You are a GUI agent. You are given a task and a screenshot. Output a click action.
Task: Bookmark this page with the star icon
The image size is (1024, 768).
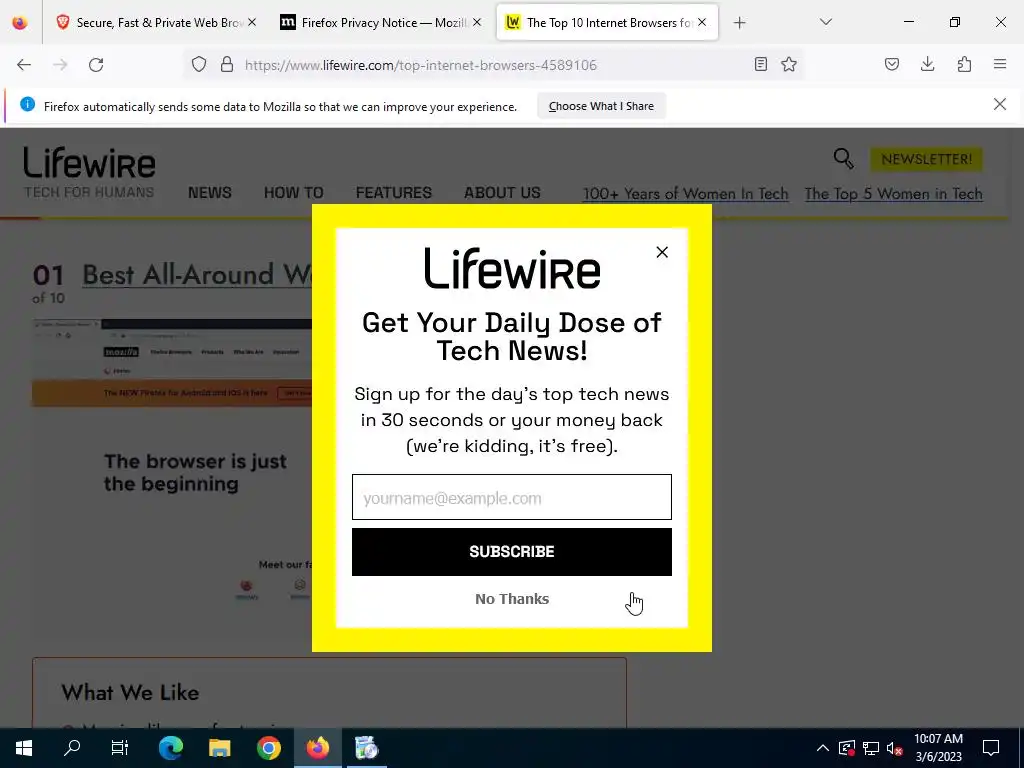pyautogui.click(x=789, y=64)
